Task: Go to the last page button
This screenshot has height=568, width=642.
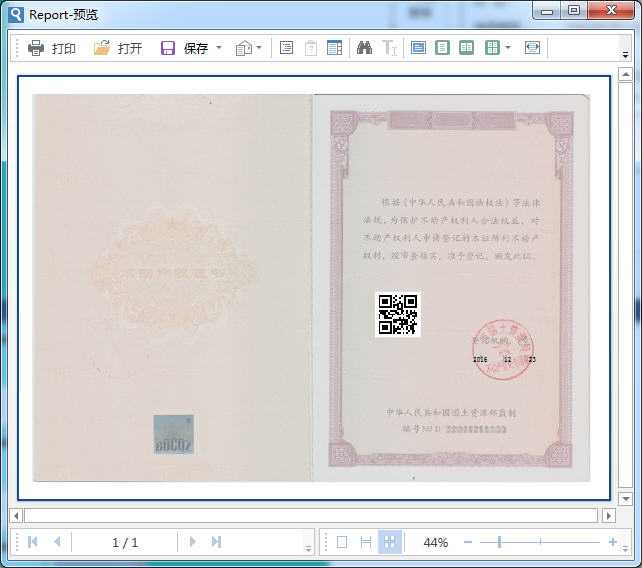Action: [216, 542]
